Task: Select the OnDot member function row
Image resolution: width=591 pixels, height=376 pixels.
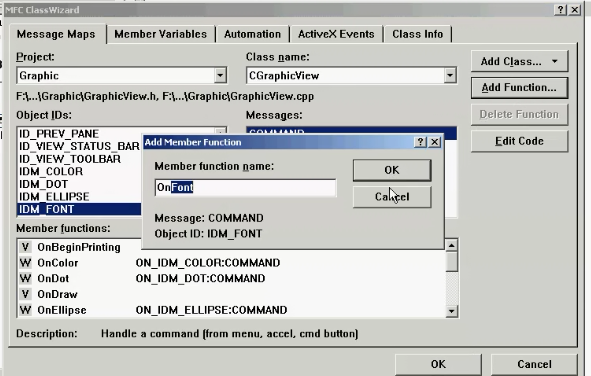Action: click(231, 278)
